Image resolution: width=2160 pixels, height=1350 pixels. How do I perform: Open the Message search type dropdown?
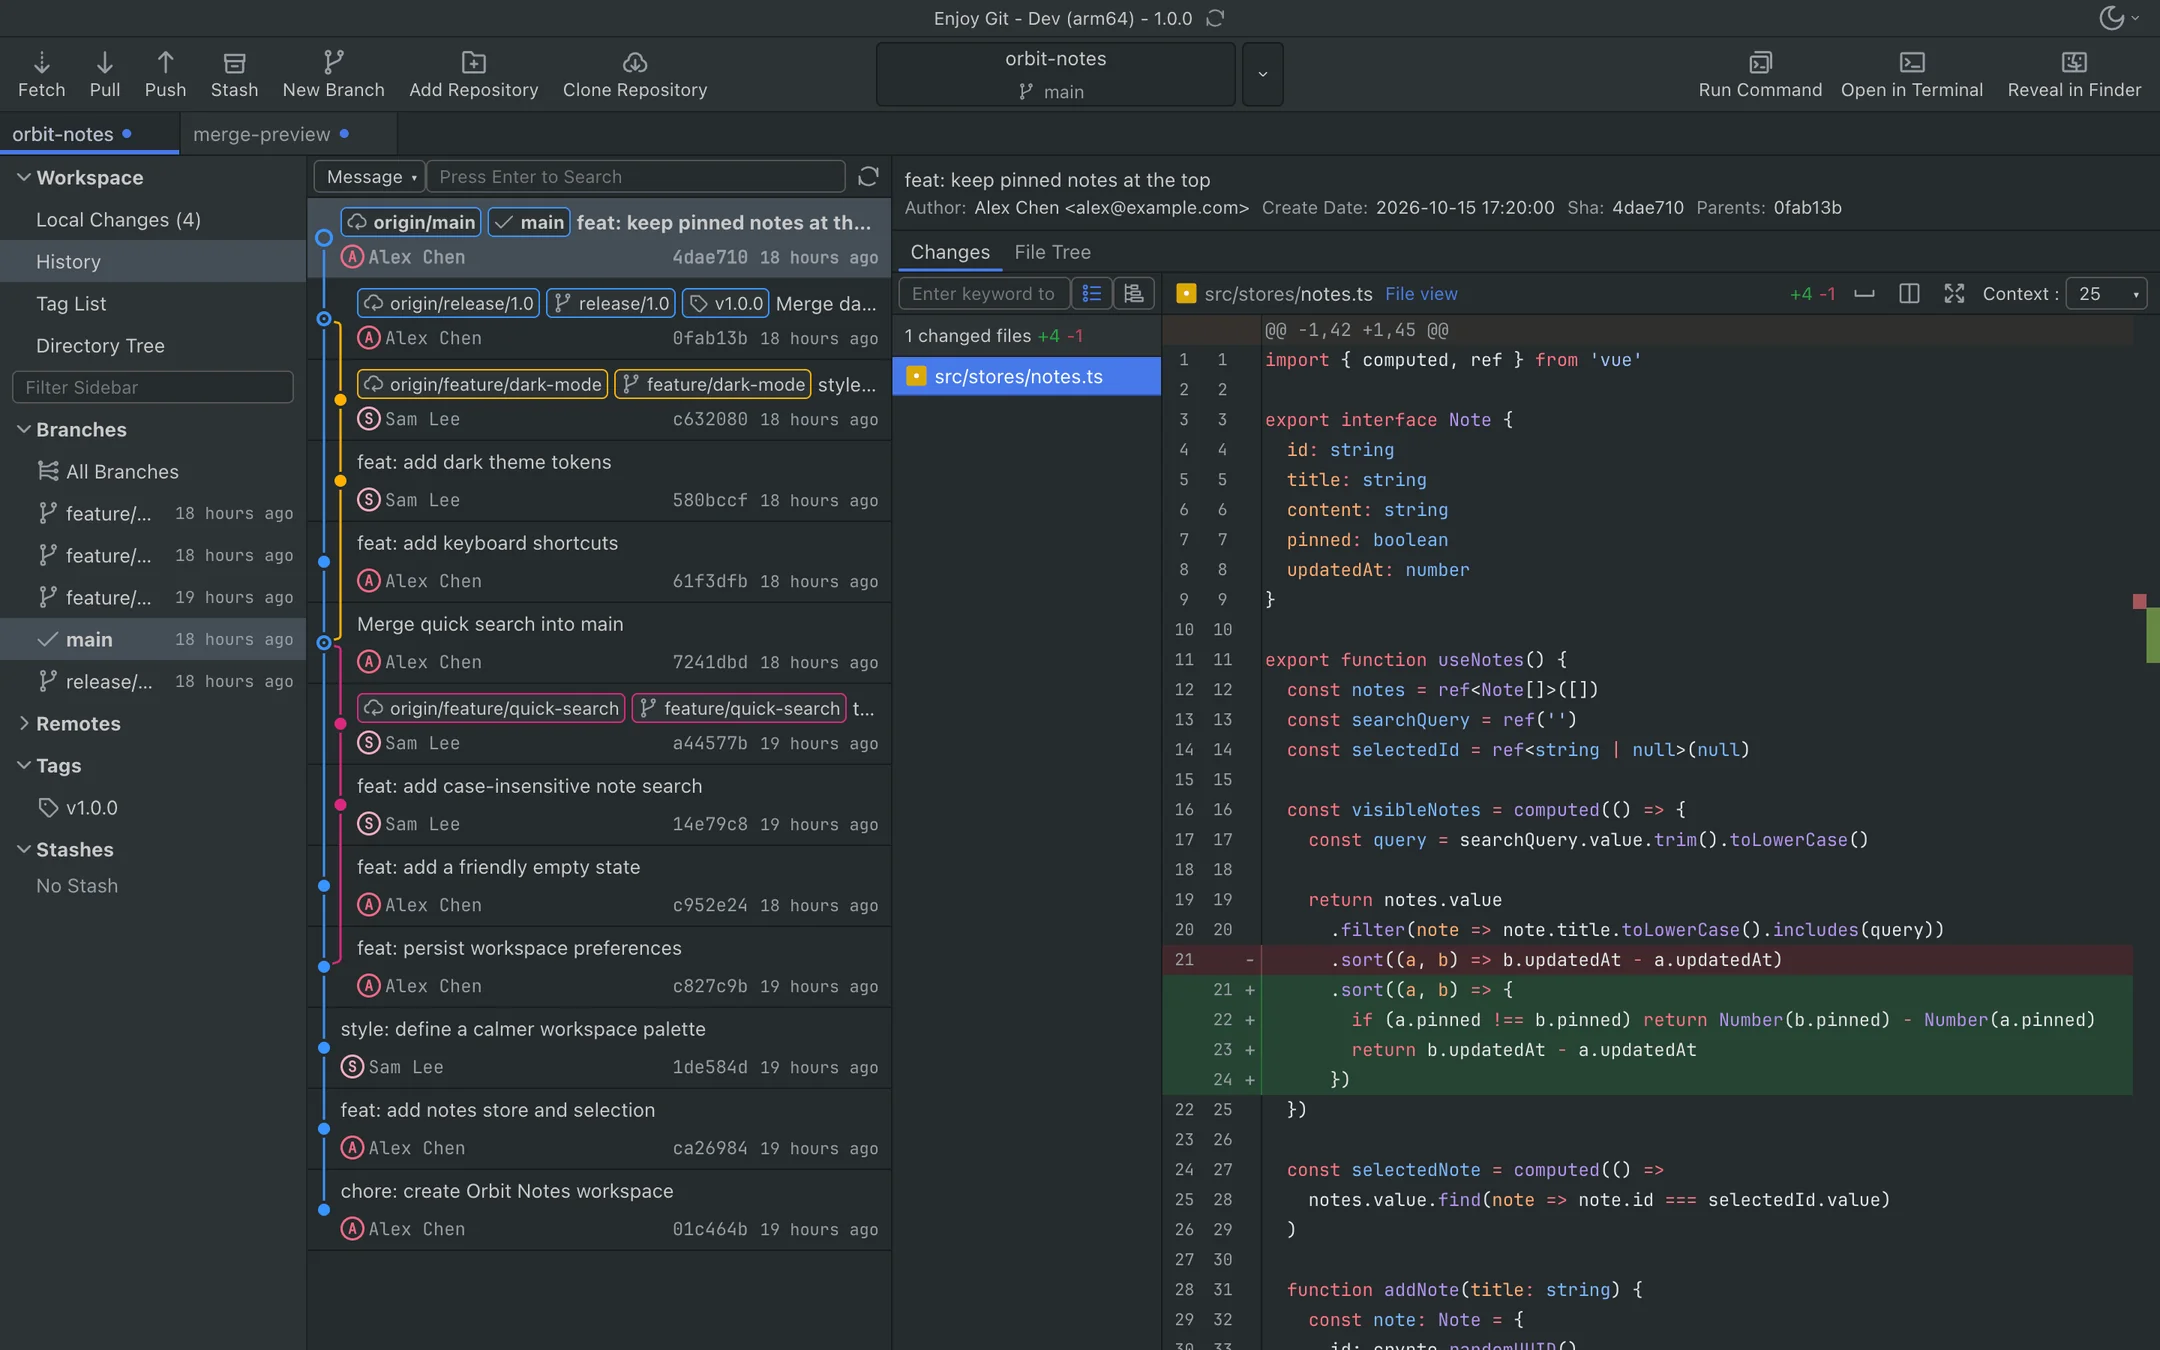coord(370,176)
